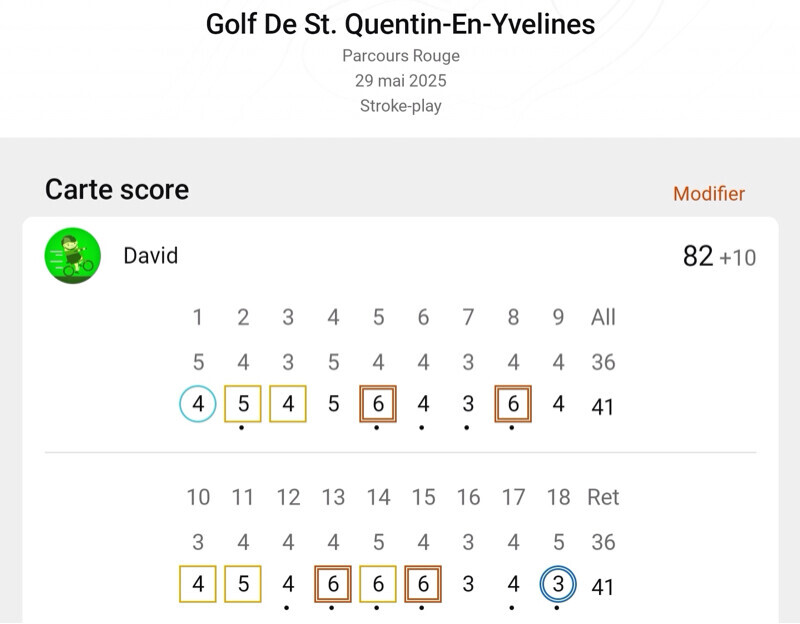Click the Ret column header
800x624 pixels.
tap(603, 497)
